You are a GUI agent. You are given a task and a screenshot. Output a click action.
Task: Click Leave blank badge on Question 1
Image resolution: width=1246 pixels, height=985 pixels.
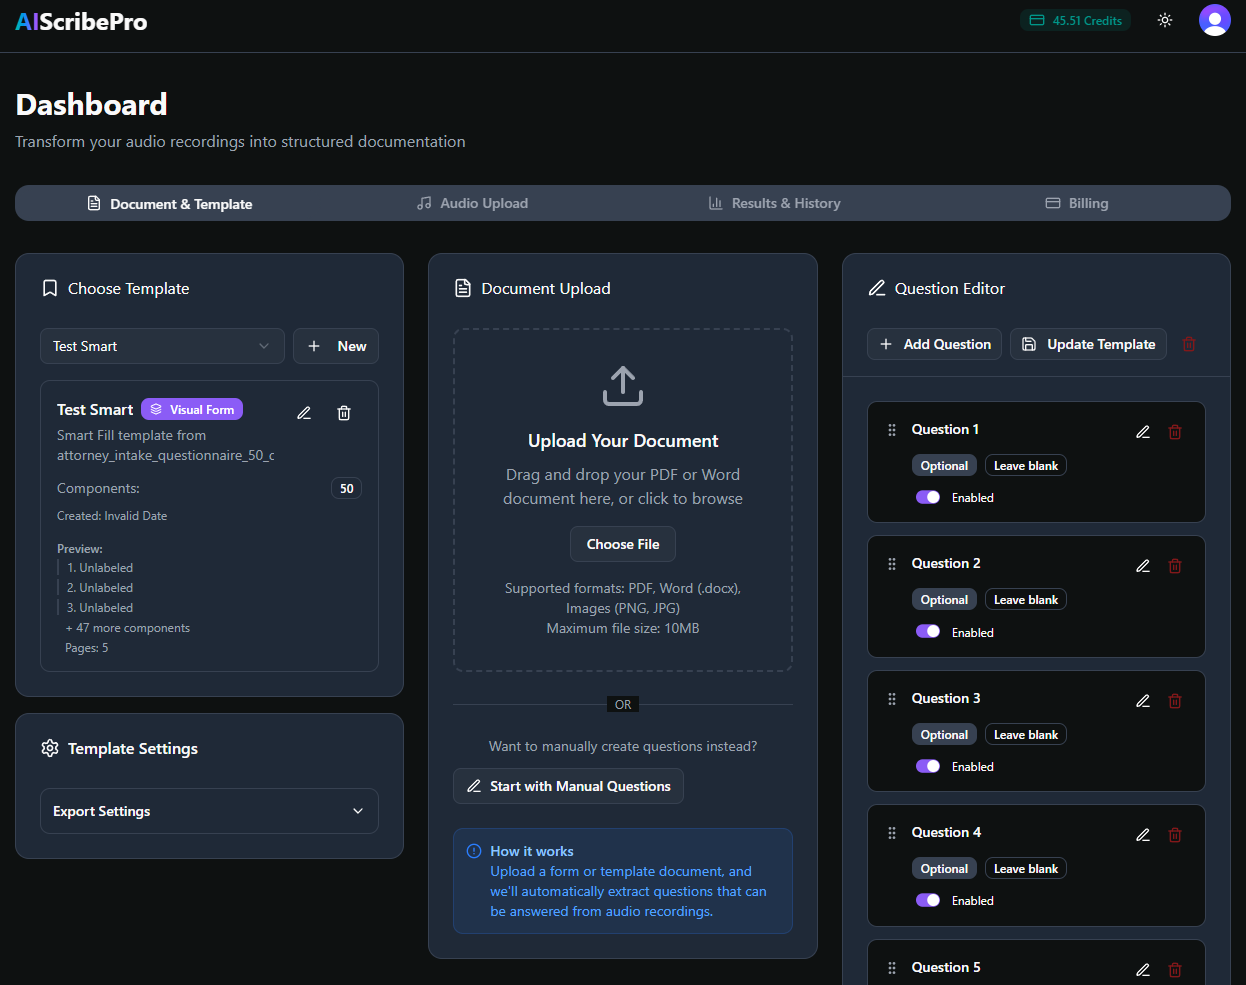click(x=1026, y=466)
